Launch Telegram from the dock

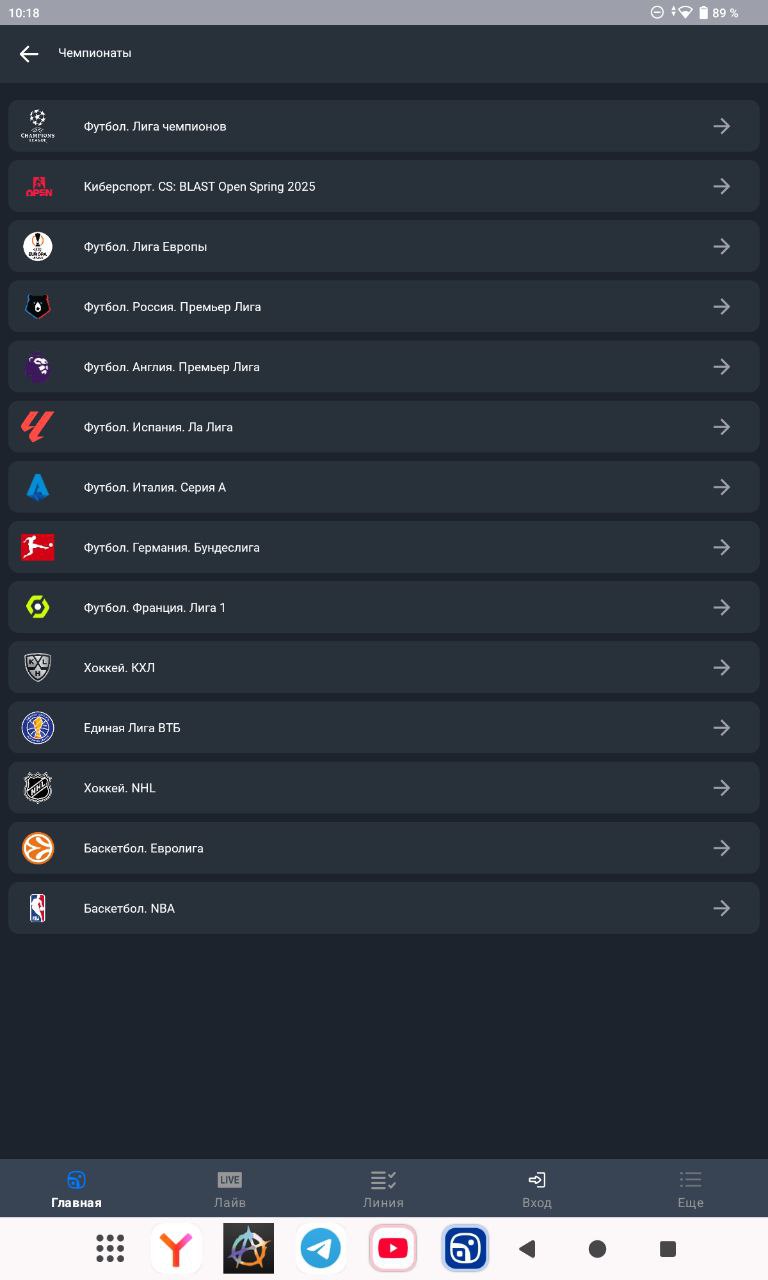[321, 1248]
